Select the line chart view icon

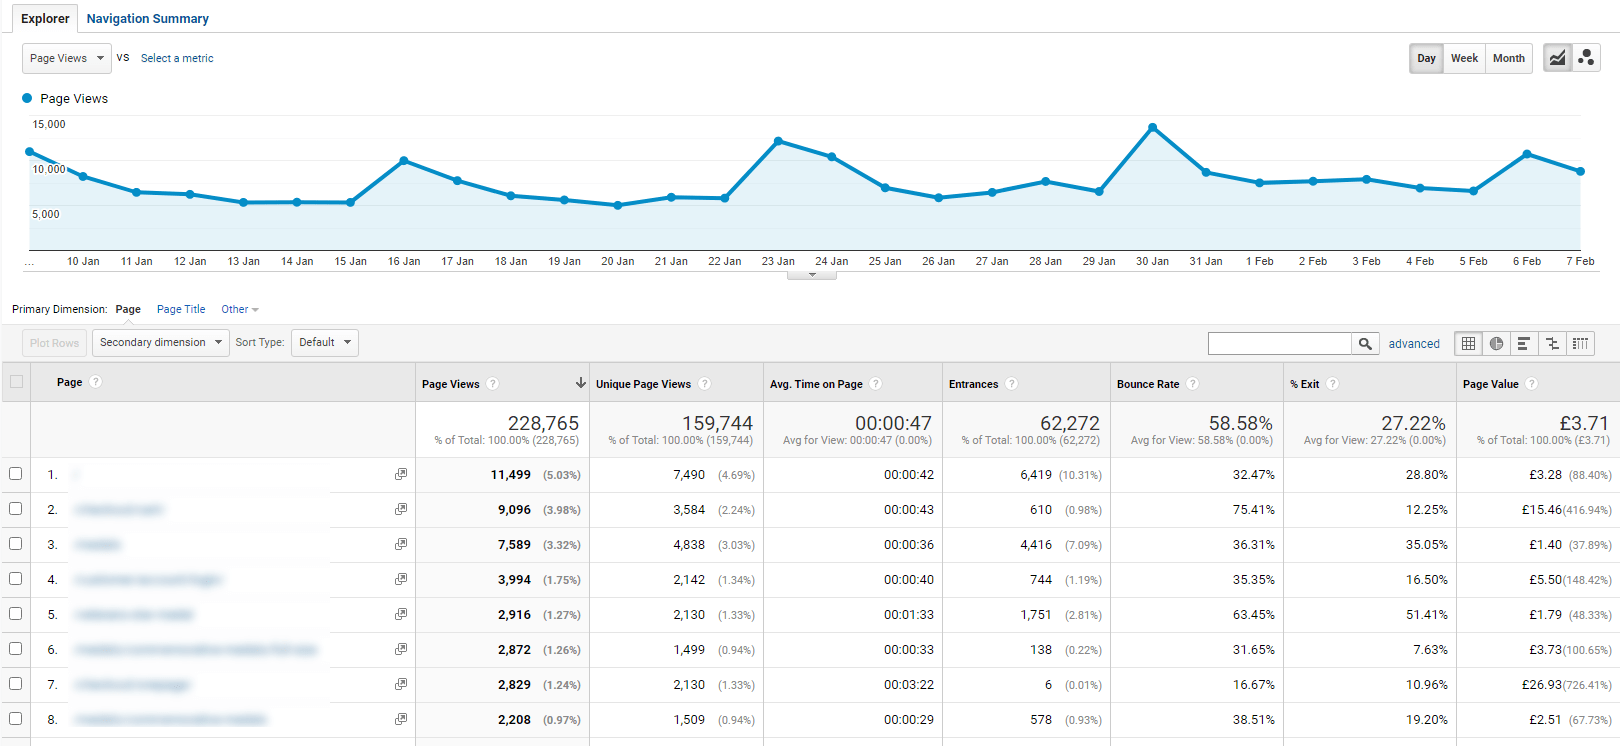(x=1557, y=58)
